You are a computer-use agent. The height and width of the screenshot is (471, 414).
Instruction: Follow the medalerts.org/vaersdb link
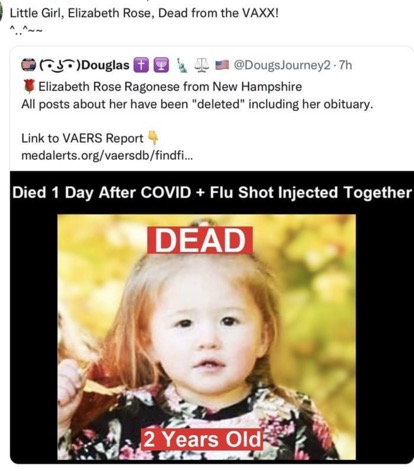click(x=107, y=155)
